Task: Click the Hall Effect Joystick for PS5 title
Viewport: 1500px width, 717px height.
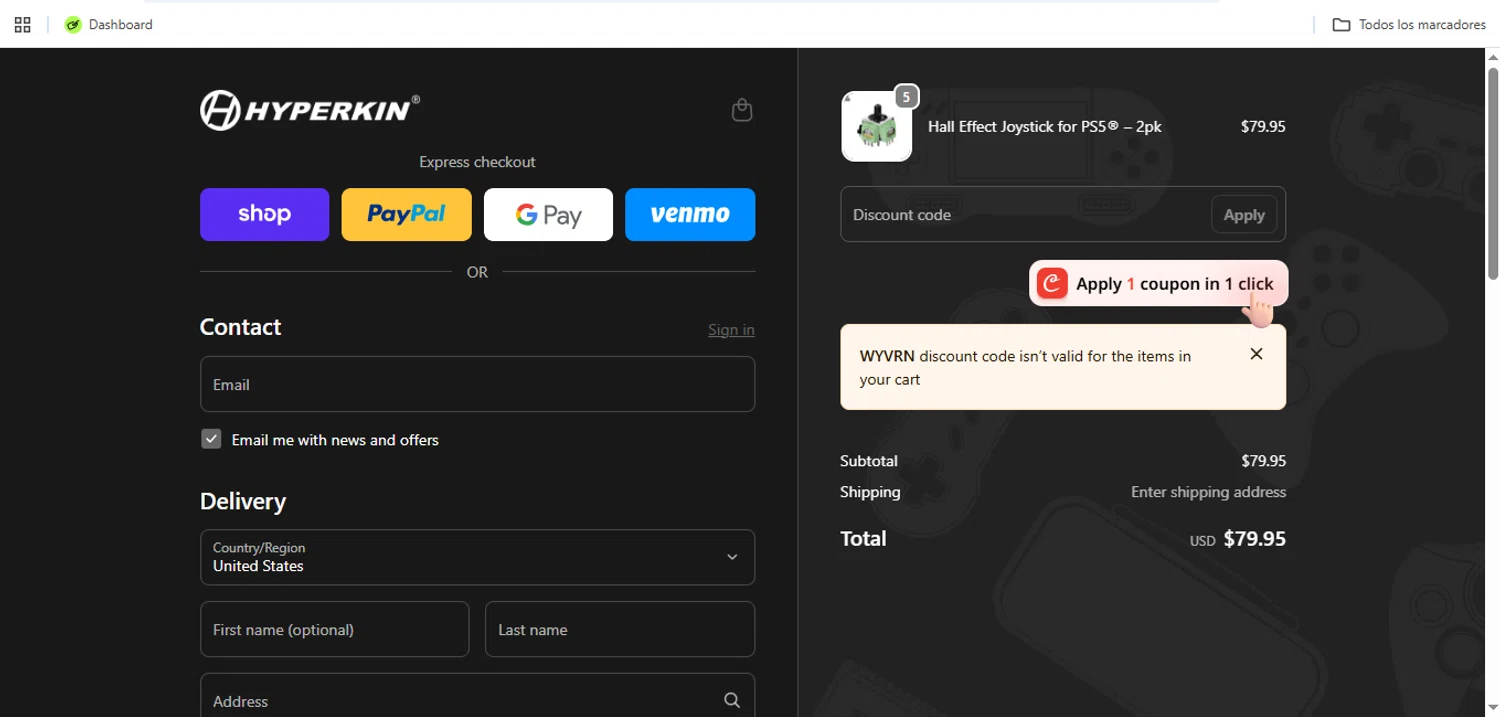Action: 1044,126
